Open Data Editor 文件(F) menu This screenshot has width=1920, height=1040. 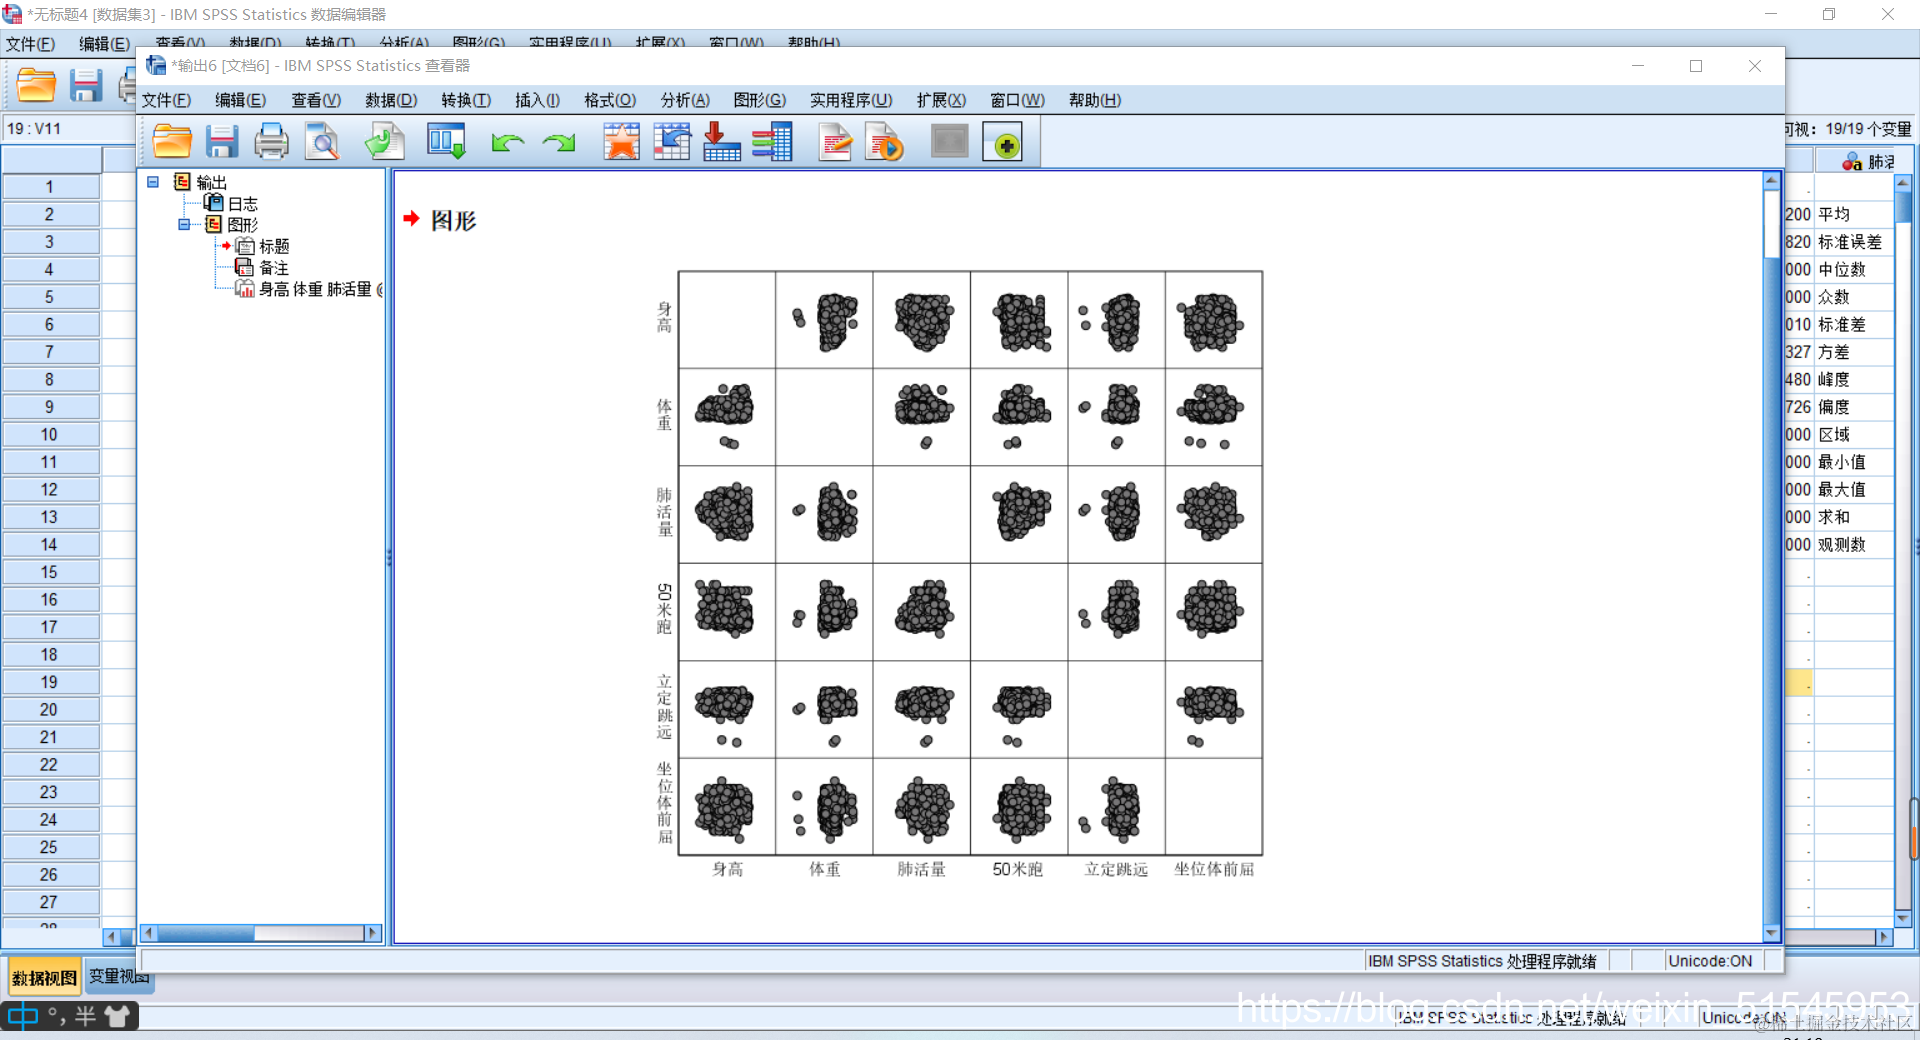click(x=30, y=44)
